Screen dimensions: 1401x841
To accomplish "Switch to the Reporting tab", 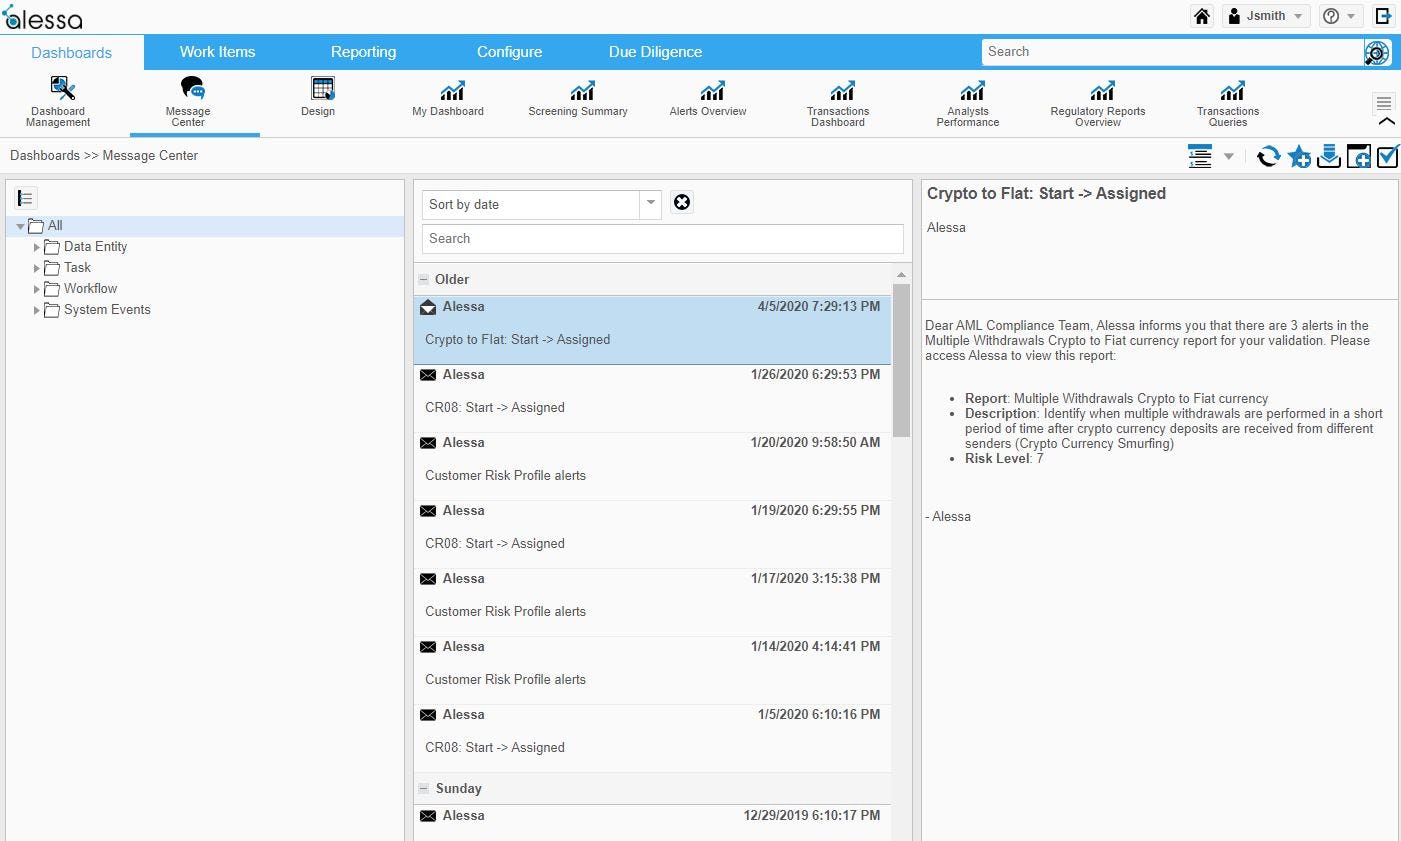I will [363, 52].
